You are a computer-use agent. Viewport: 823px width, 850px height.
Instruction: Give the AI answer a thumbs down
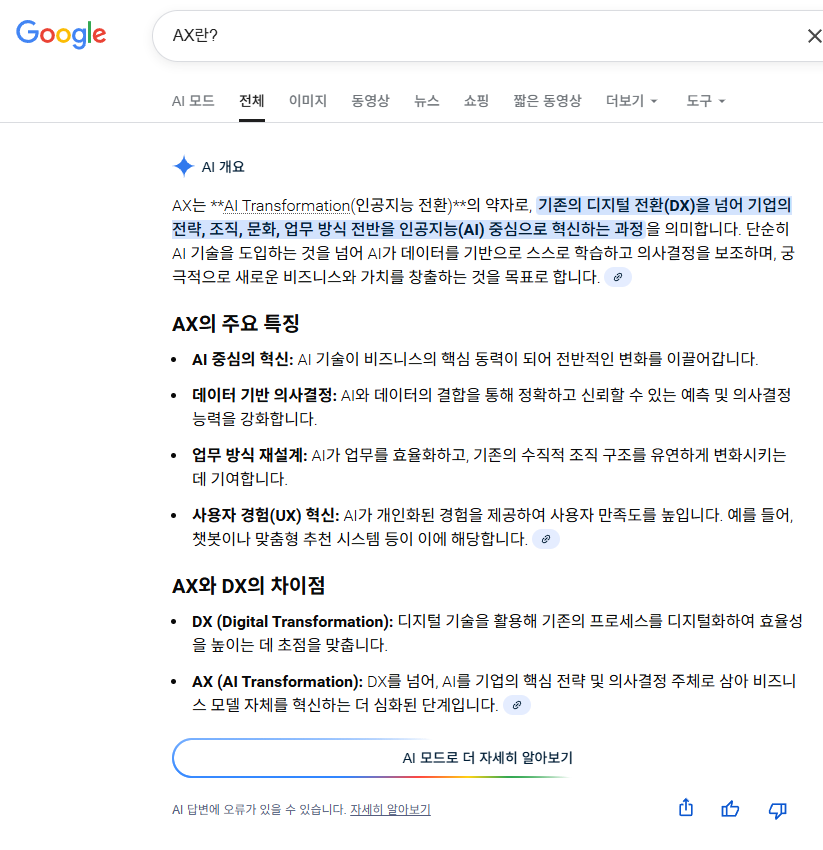click(x=777, y=810)
